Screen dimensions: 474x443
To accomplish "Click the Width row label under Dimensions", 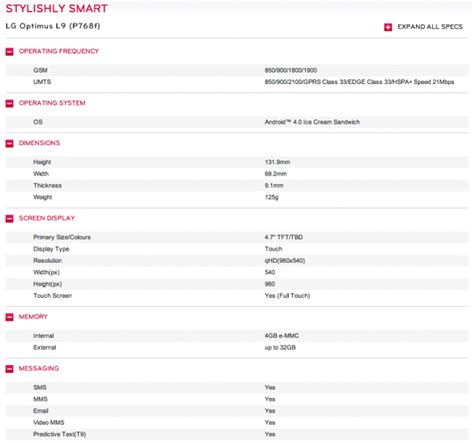I will (x=41, y=174).
